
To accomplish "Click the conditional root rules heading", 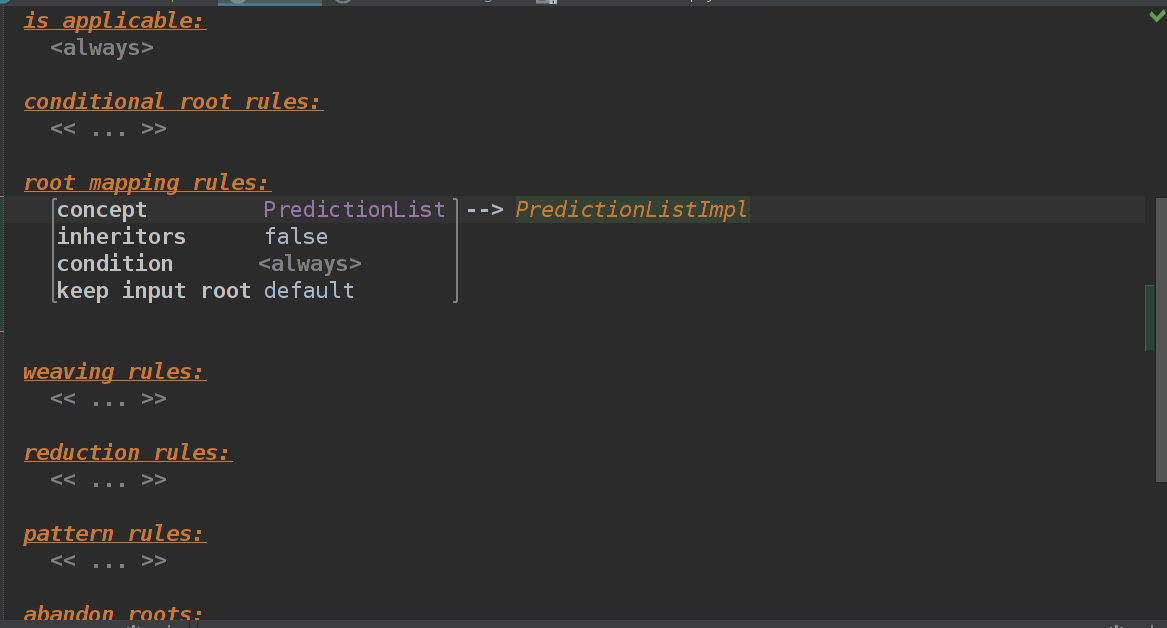I will (173, 102).
